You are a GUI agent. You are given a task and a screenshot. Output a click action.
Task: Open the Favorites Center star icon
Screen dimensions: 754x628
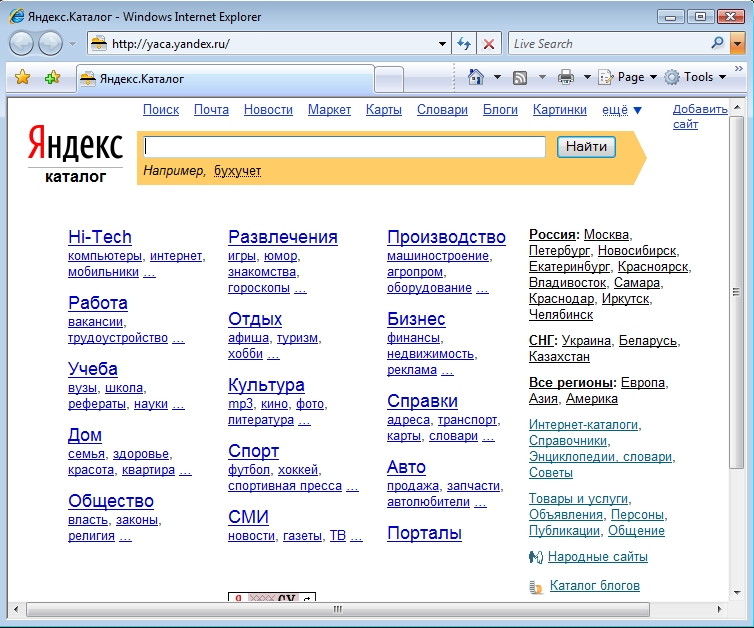point(23,77)
